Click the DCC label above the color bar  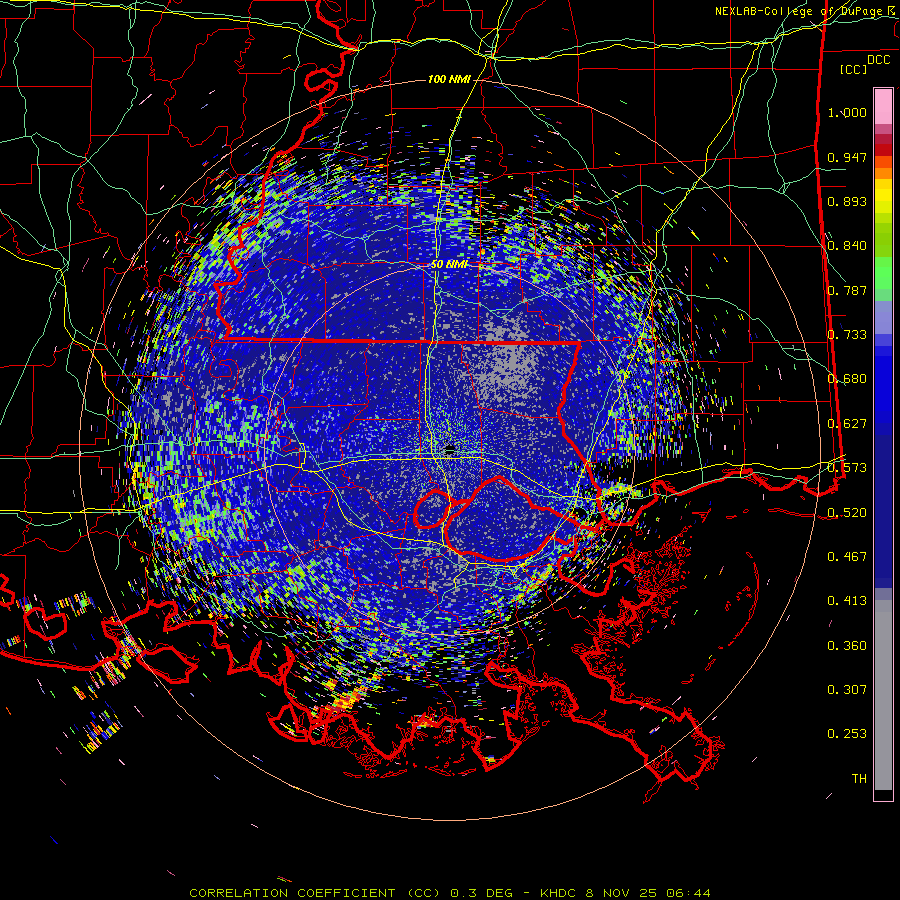(x=878, y=60)
